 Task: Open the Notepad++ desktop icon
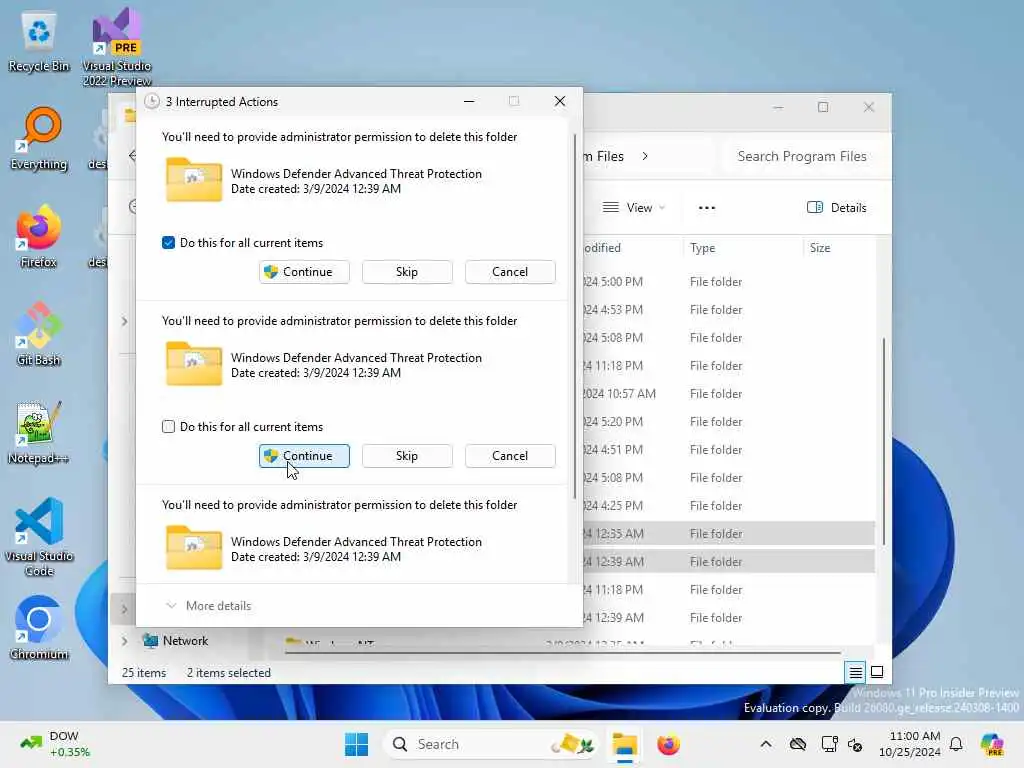tap(39, 432)
